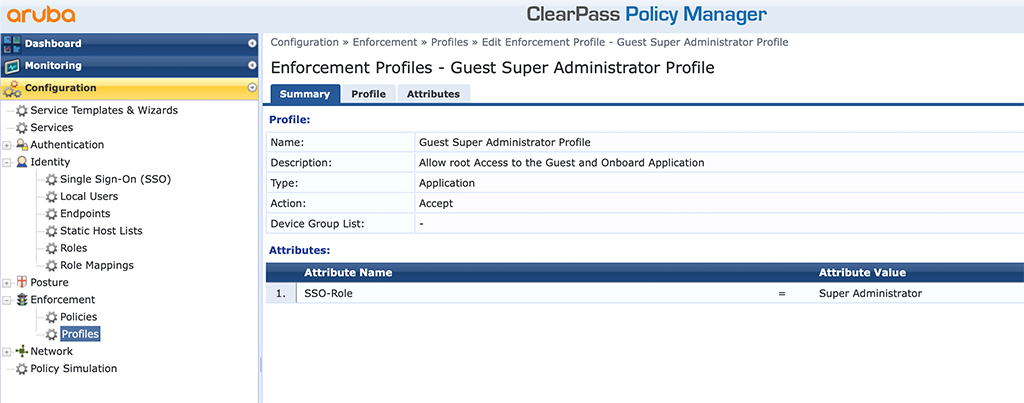Image resolution: width=1024 pixels, height=403 pixels.
Task: Navigate to Endpoints
Action: (x=85, y=214)
